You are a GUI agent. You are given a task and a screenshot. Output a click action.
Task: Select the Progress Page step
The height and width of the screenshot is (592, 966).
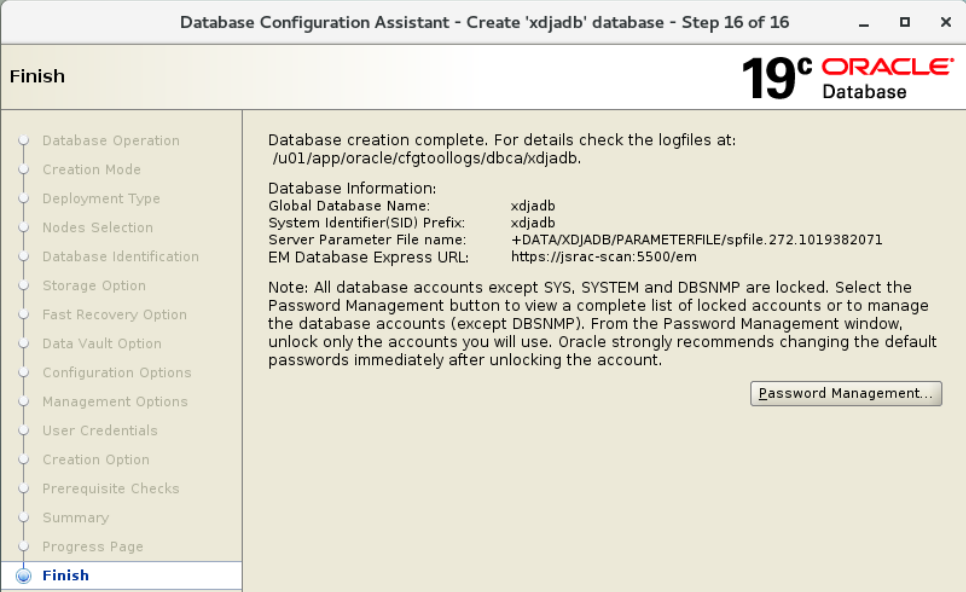(92, 546)
